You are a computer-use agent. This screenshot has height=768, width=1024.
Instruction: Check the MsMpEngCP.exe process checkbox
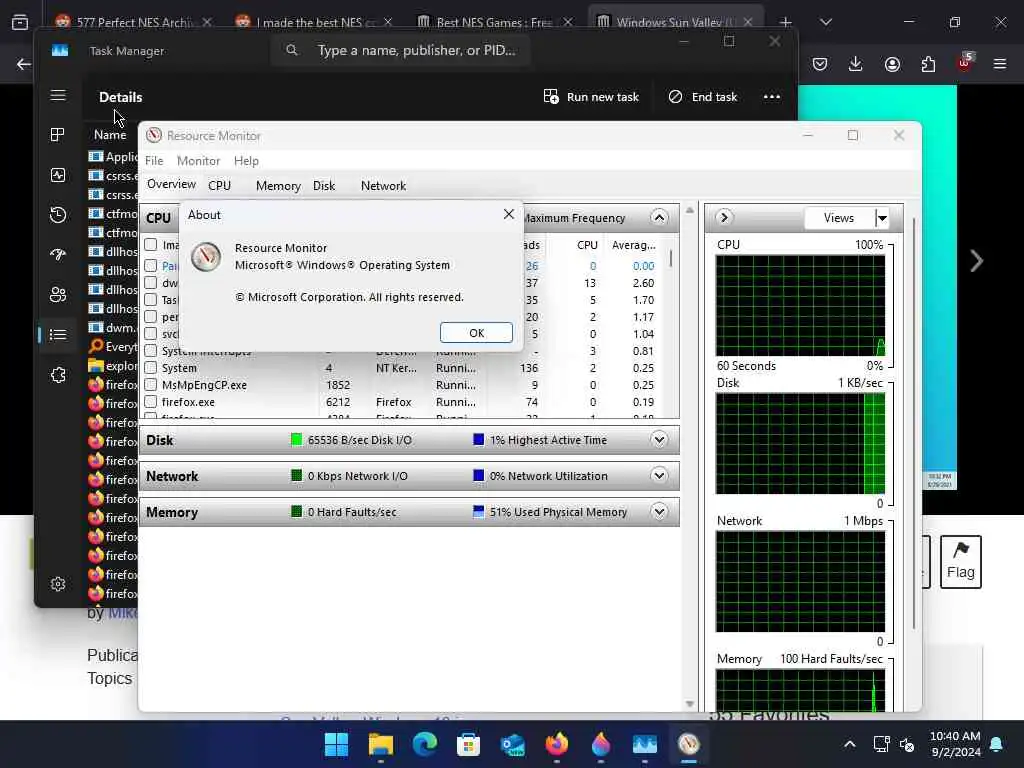click(x=151, y=385)
